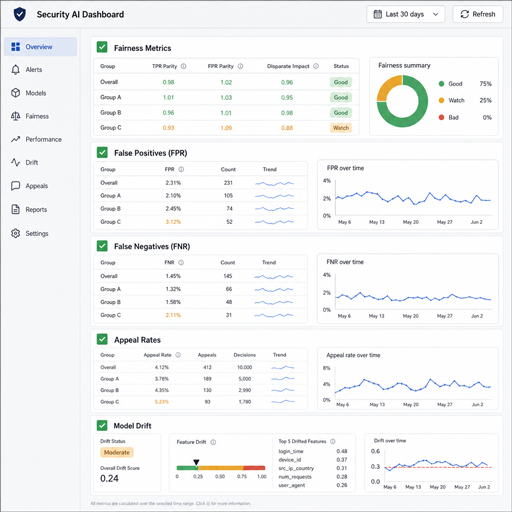Image resolution: width=512 pixels, height=512 pixels.
Task: Toggle the Appeal Rates checkbox
Action: (x=102, y=339)
